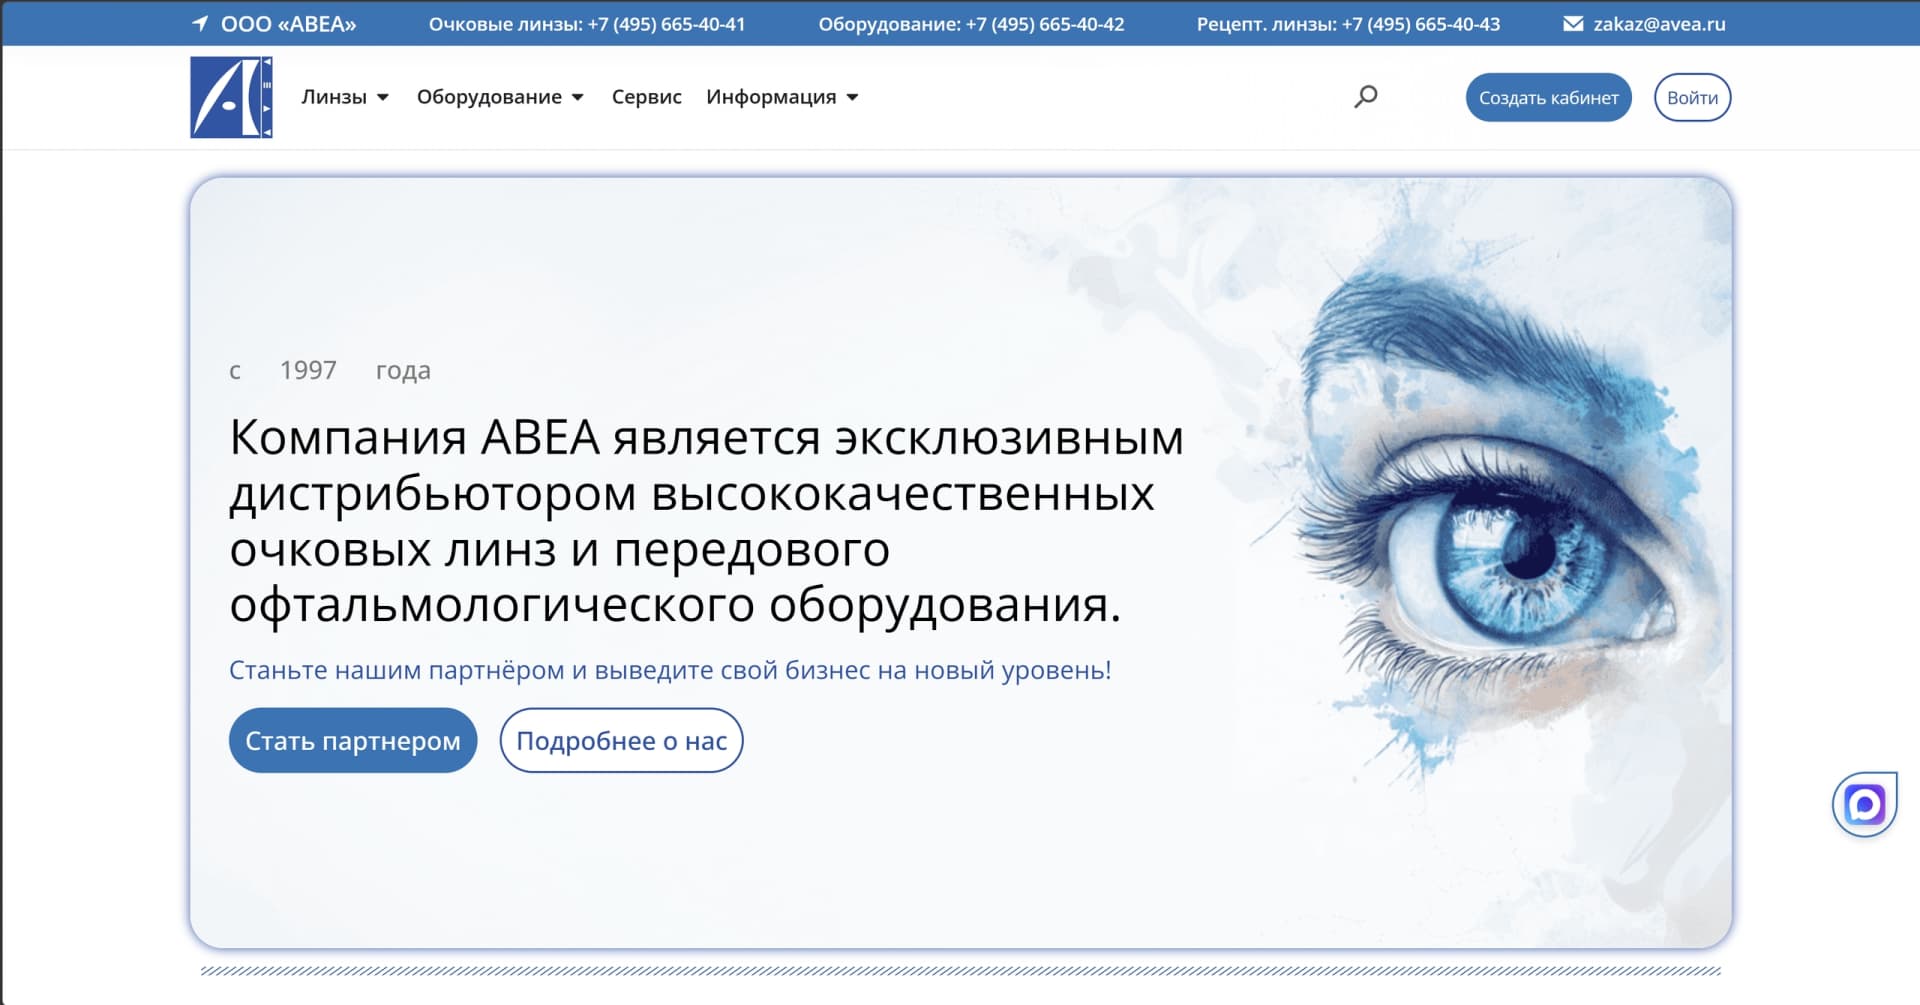Click the tagline "Станьте нашим партнёром"

[670, 670]
